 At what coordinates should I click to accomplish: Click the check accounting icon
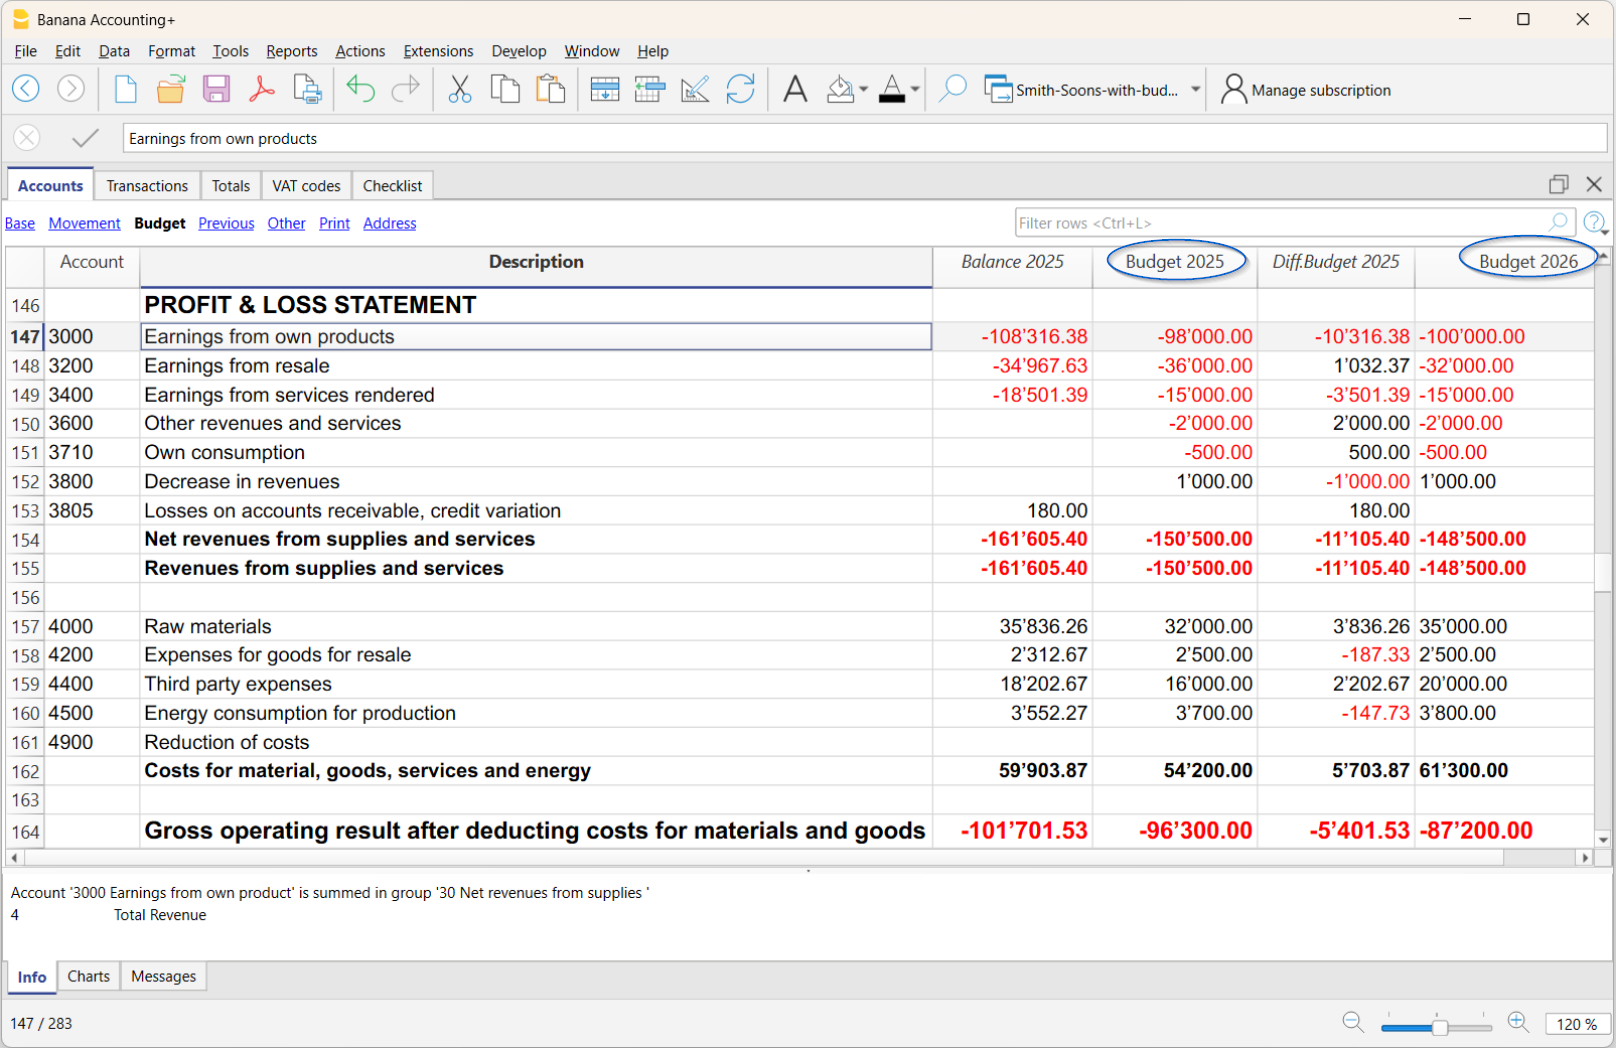tap(695, 89)
